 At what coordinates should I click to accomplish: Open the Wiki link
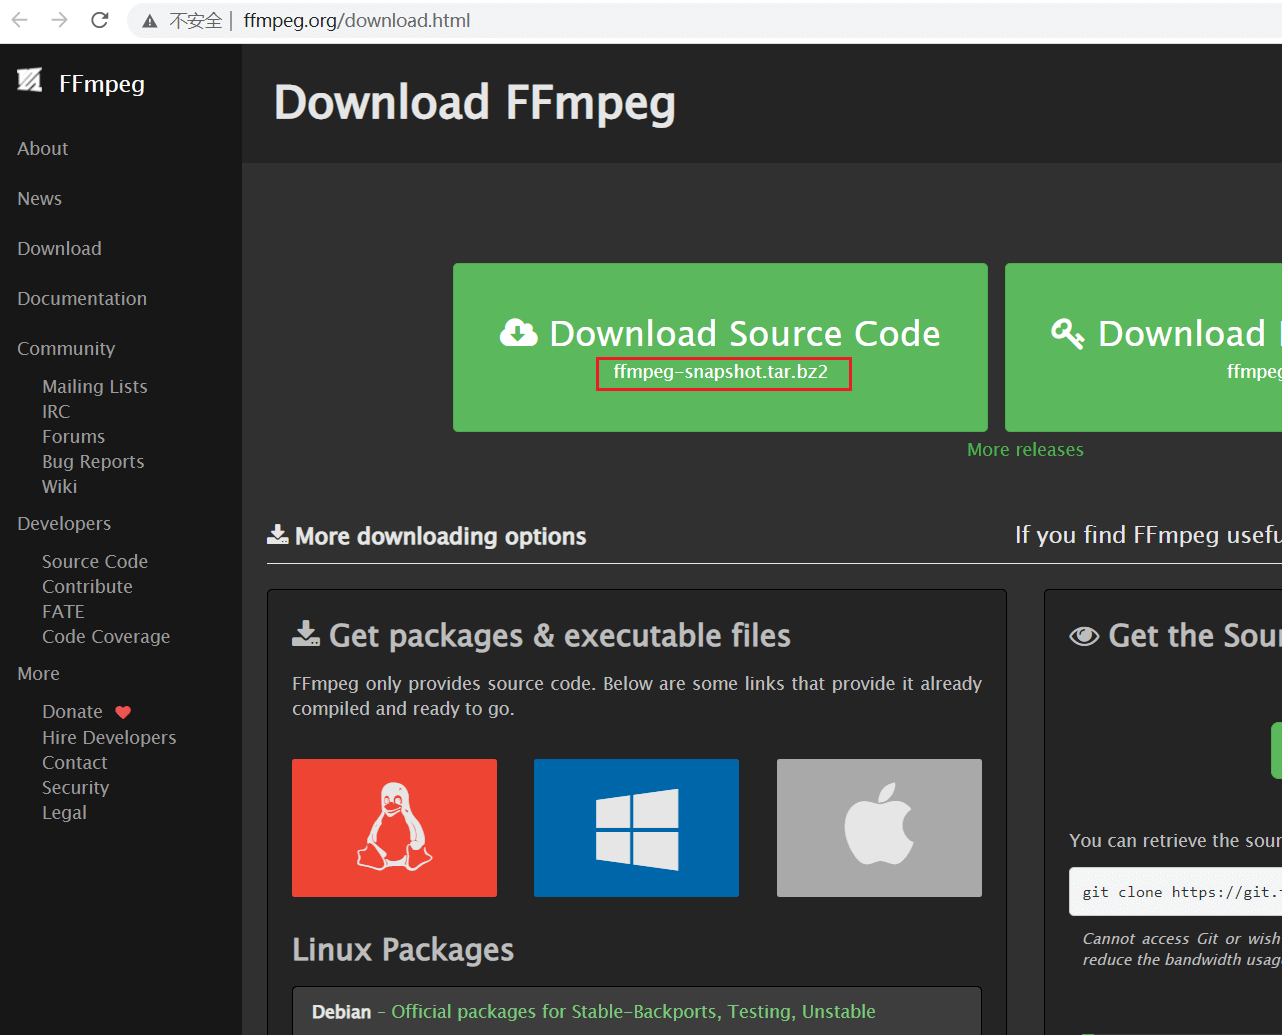(x=59, y=487)
